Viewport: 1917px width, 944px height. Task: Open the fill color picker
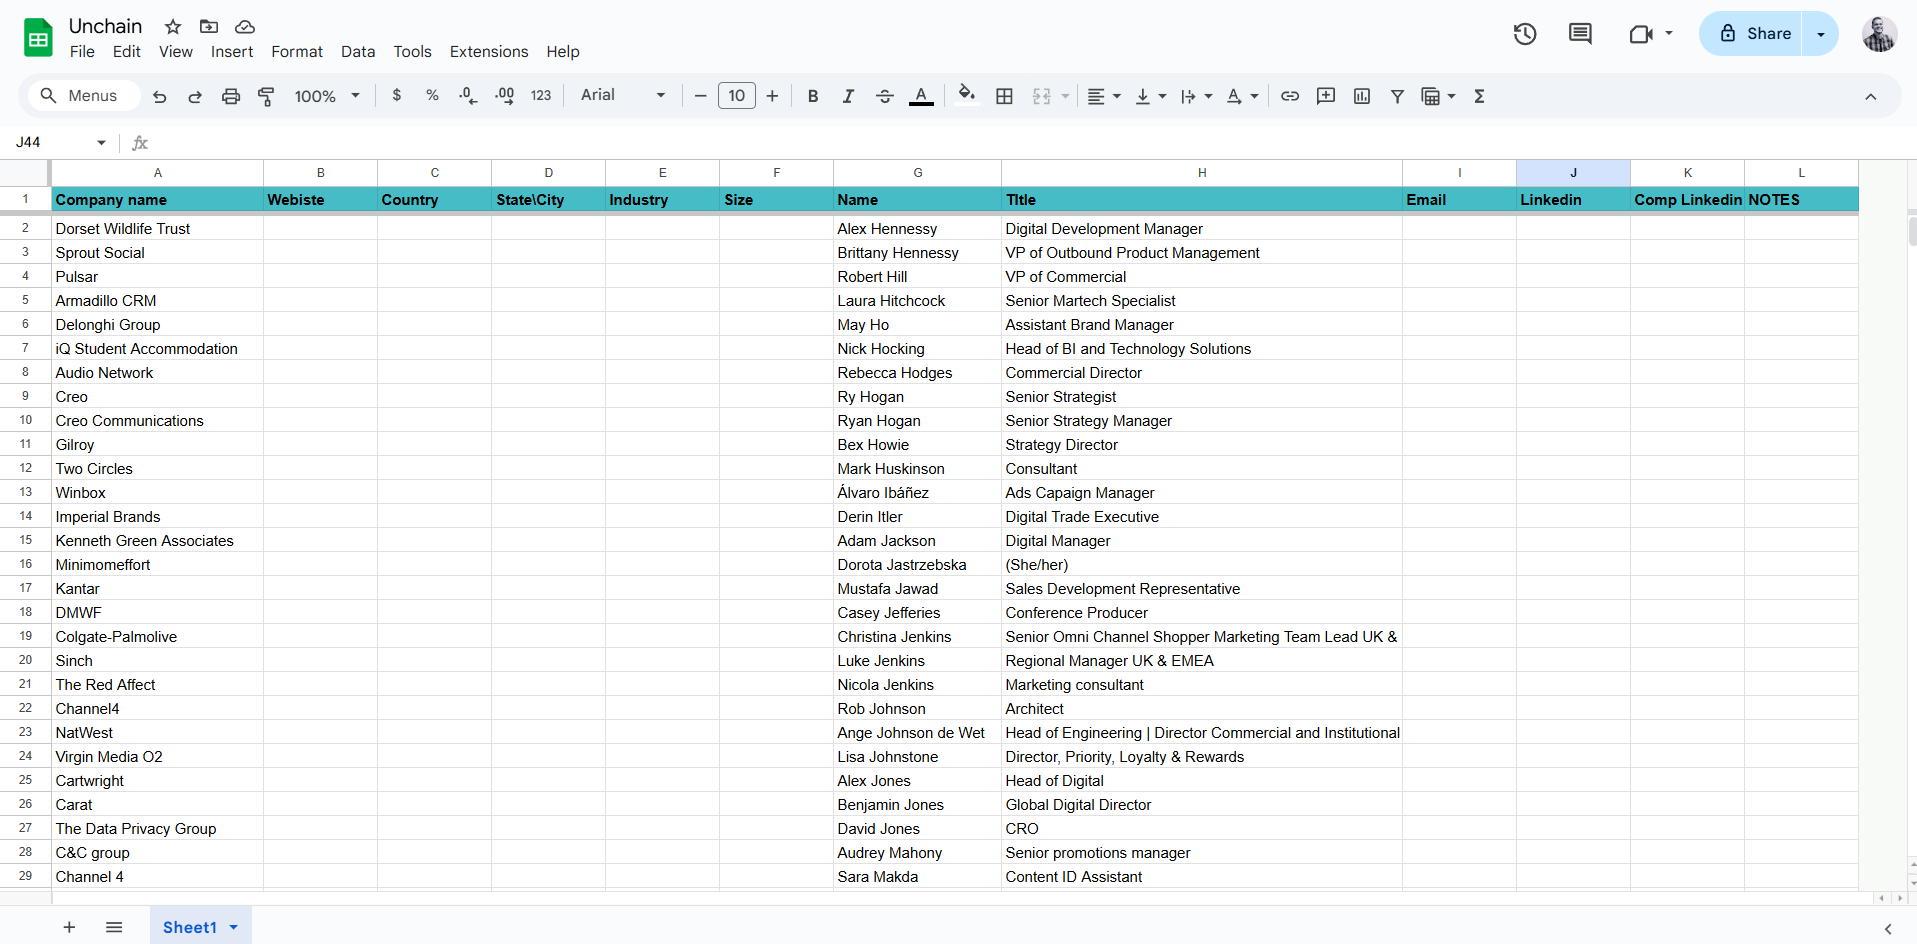[x=966, y=95]
